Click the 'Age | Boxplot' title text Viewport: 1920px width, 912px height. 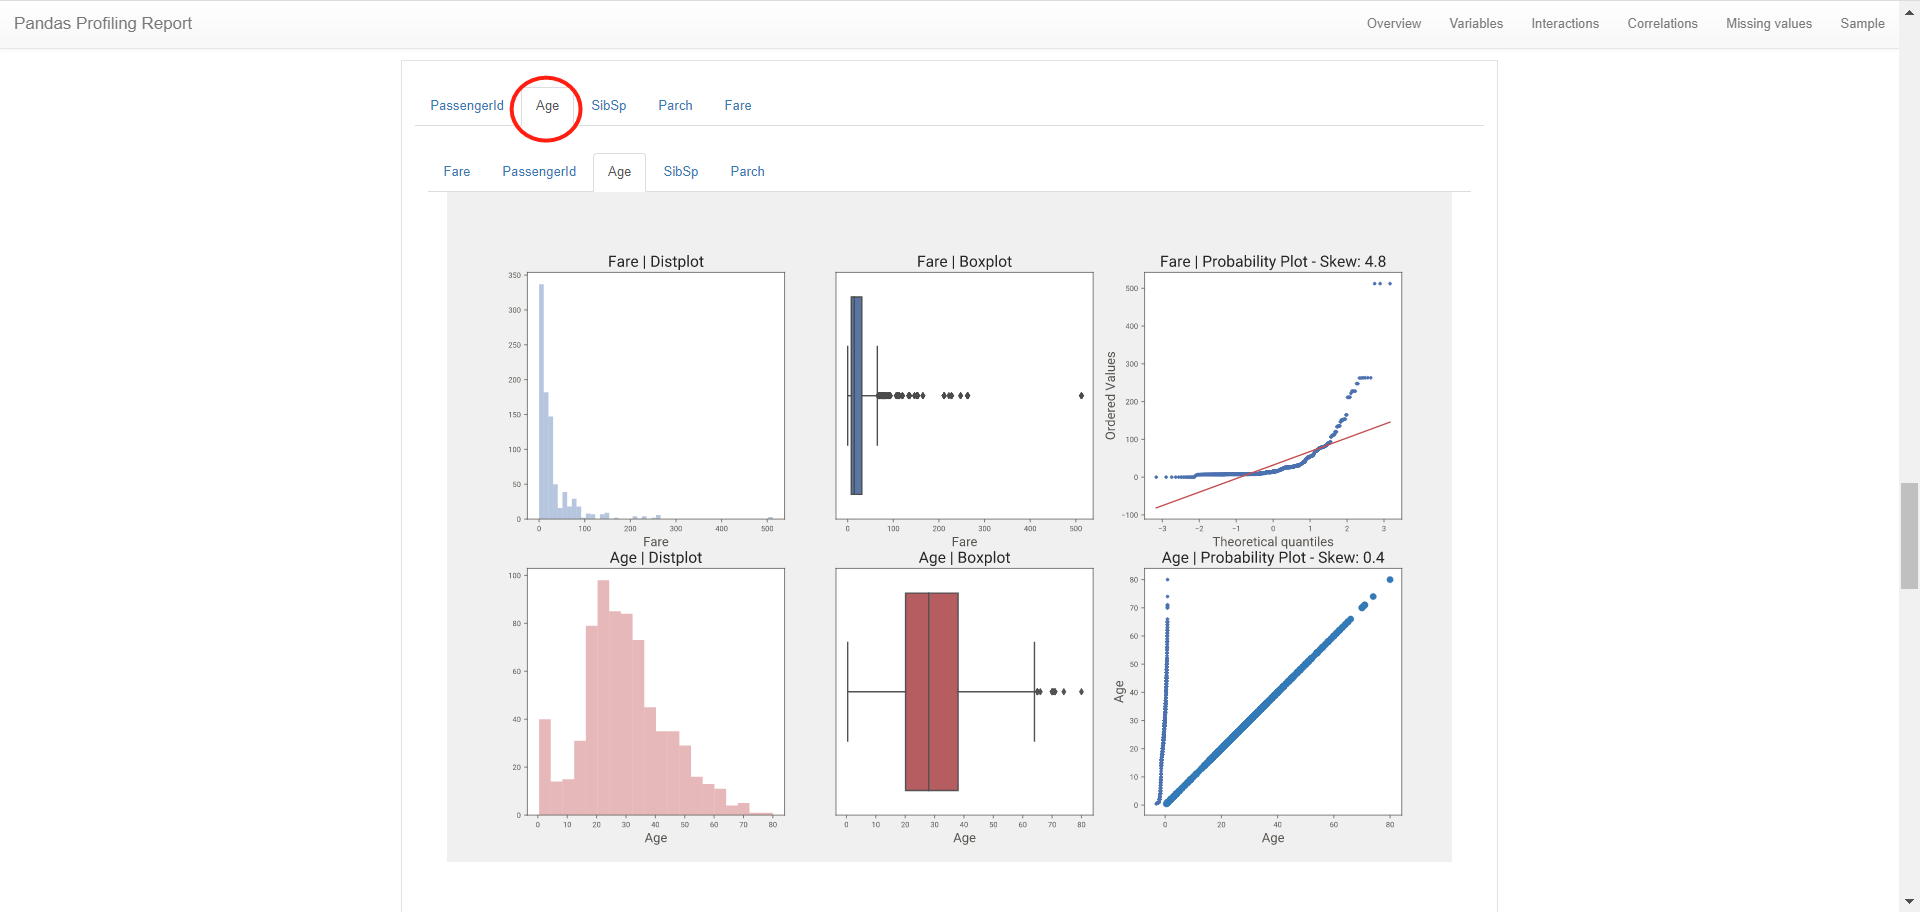tap(964, 558)
